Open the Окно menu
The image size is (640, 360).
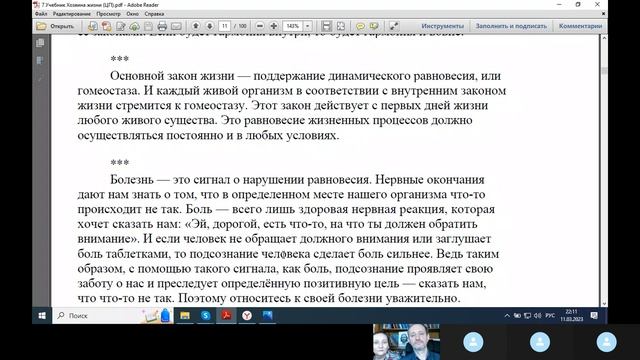click(132, 14)
